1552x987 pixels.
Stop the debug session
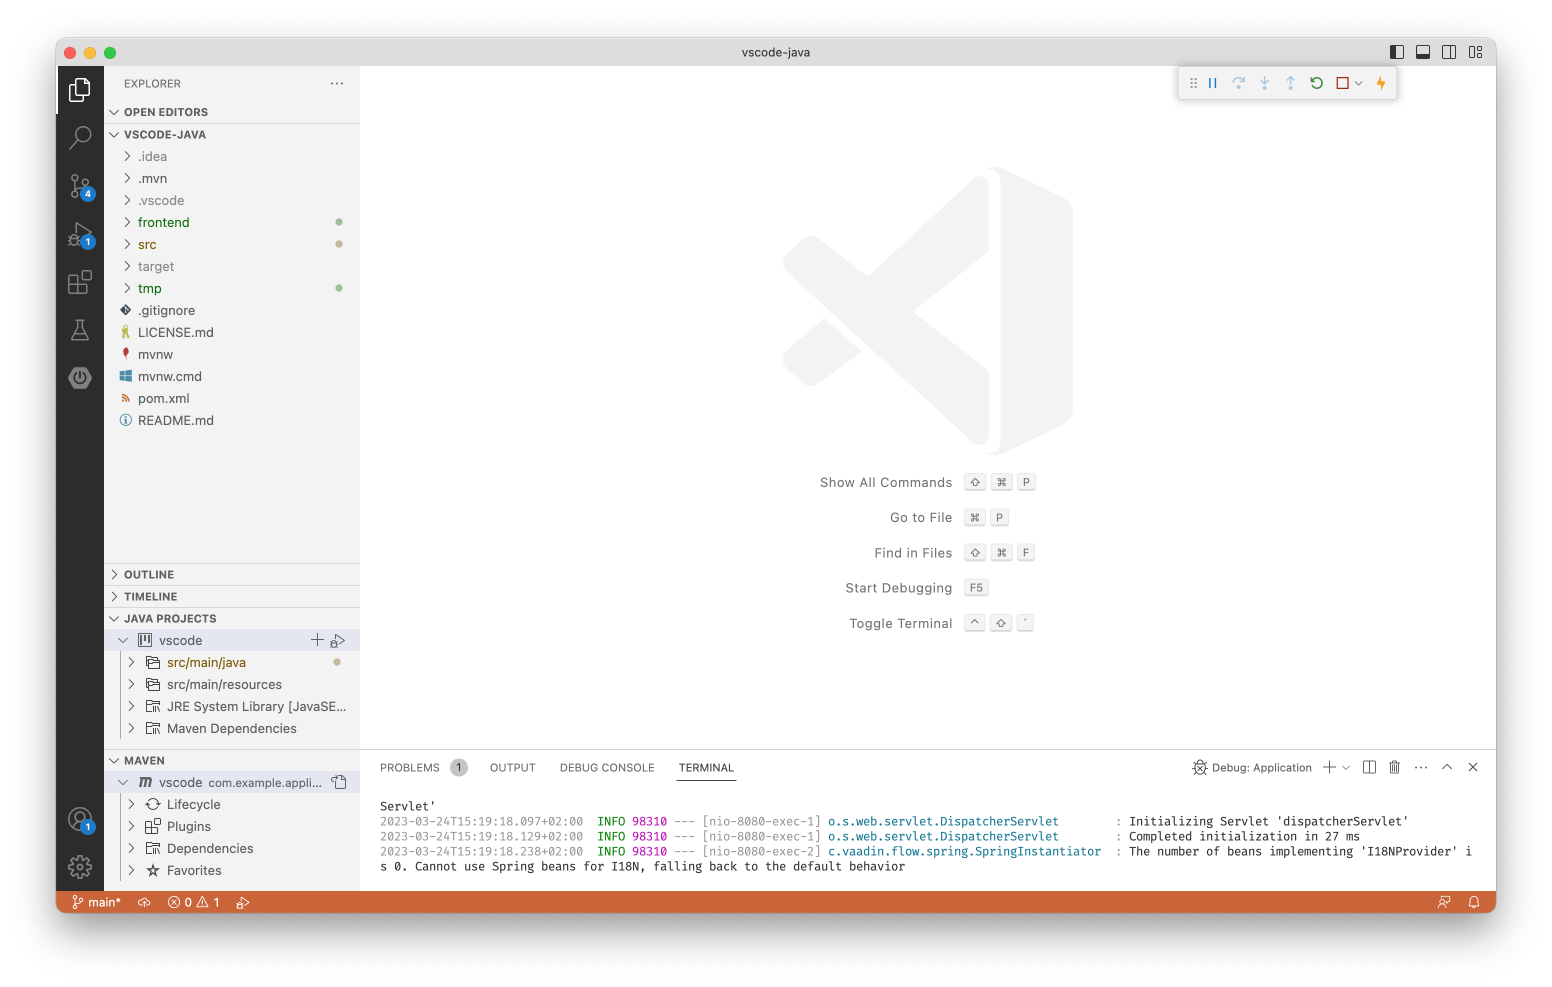(1343, 83)
